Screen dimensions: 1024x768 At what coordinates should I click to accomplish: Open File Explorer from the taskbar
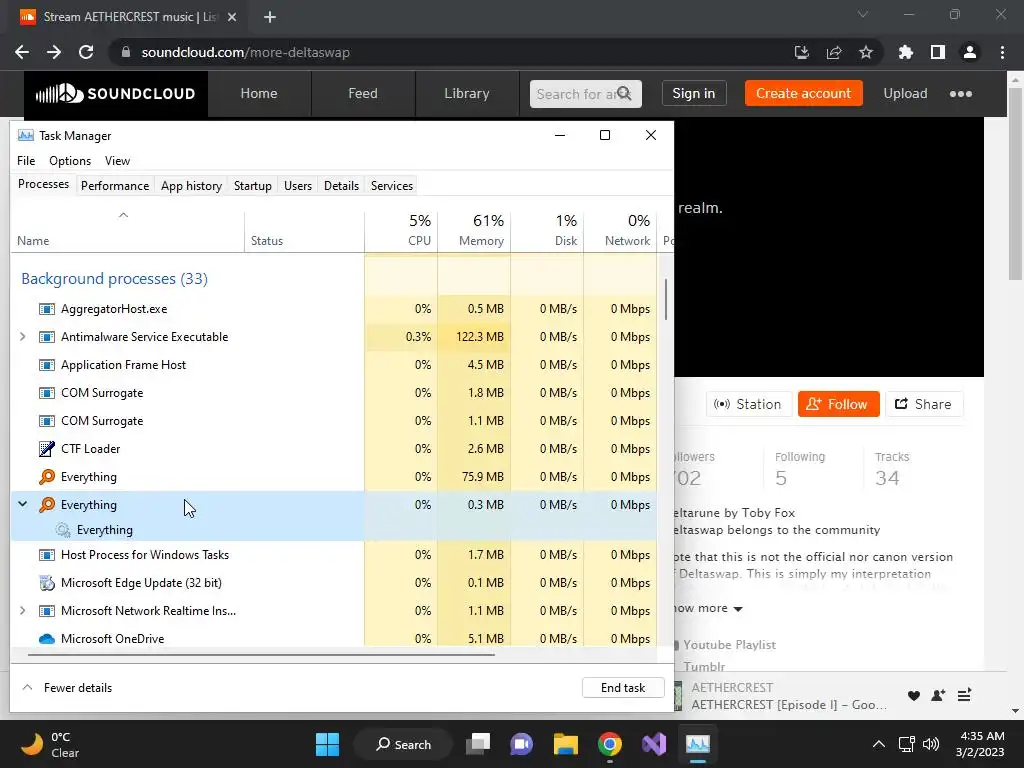coord(566,744)
